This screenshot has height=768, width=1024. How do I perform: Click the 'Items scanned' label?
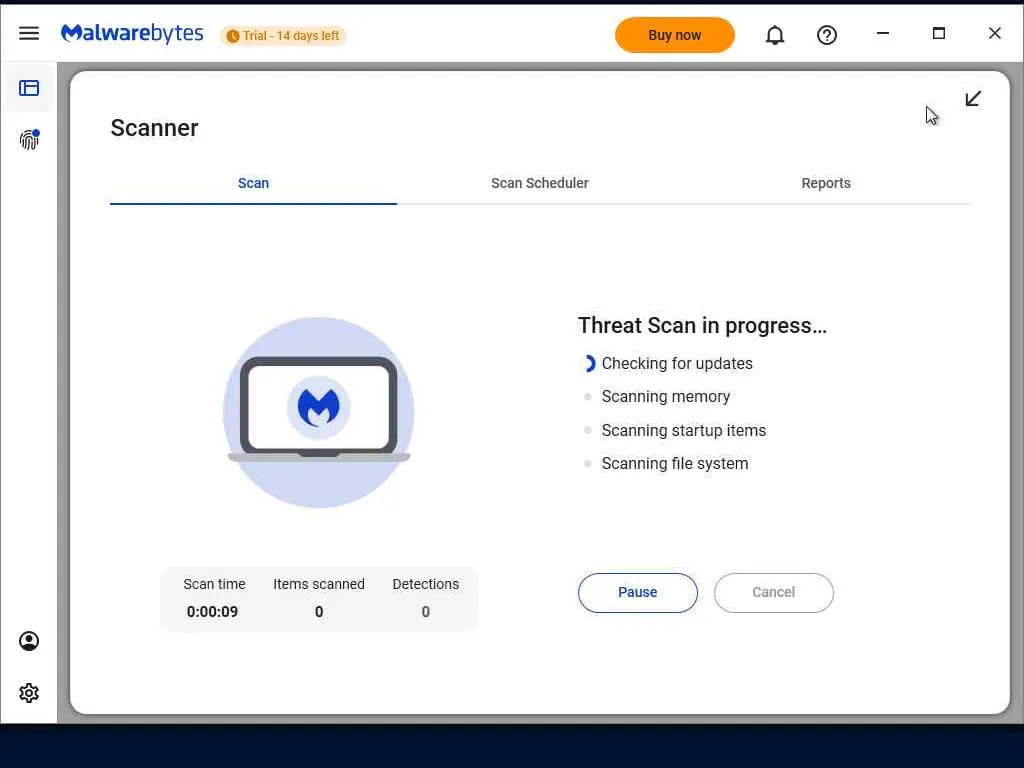[x=319, y=584]
